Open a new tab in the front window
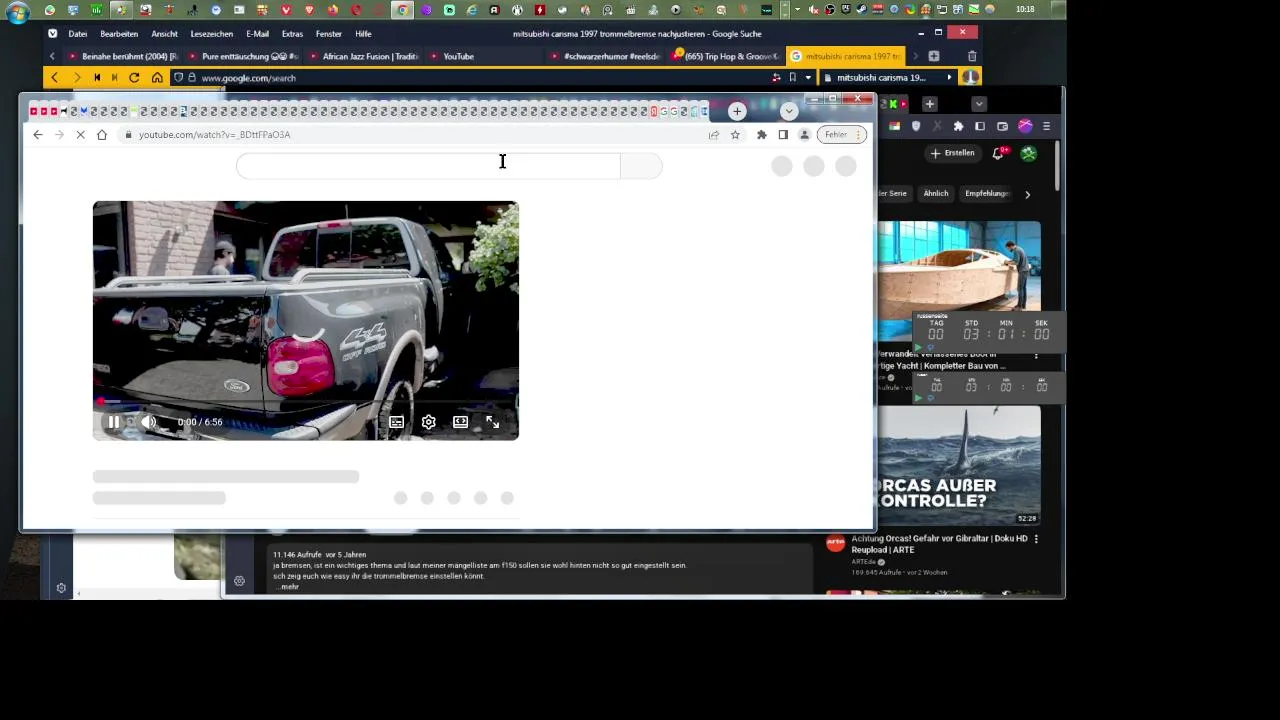This screenshot has height=720, width=1280. click(x=737, y=111)
